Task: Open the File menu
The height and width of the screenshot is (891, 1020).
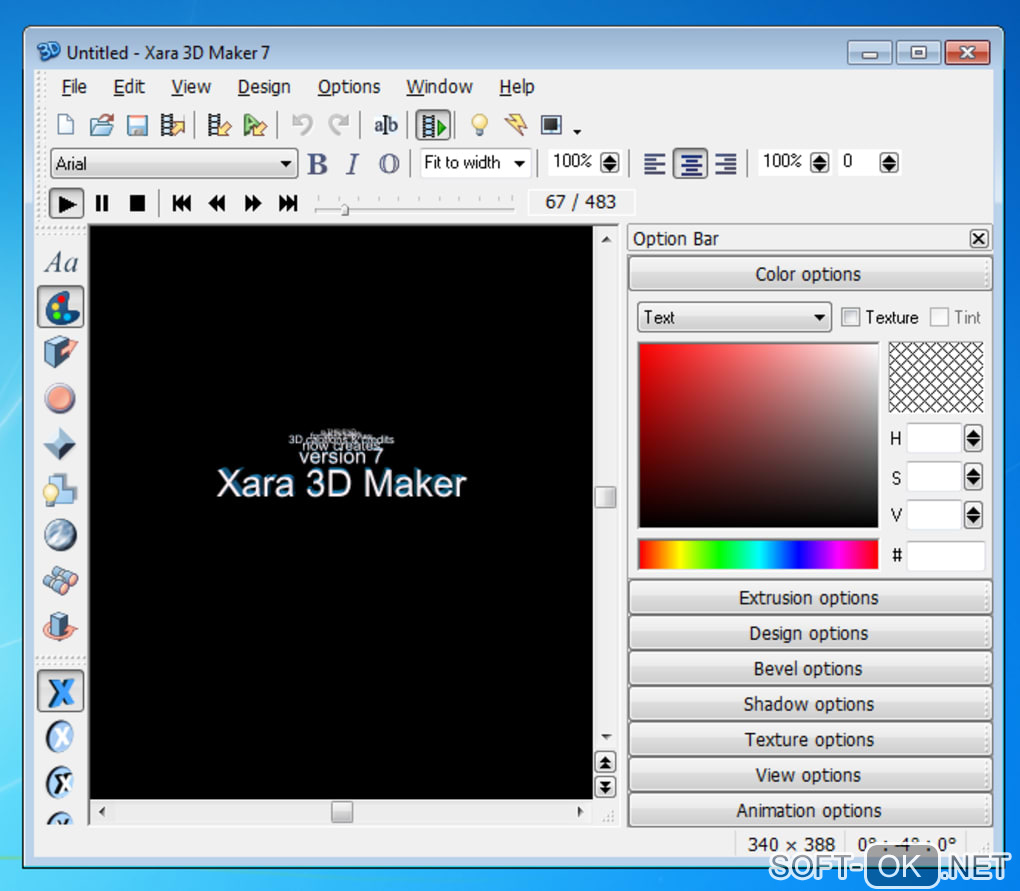Action: coord(74,86)
